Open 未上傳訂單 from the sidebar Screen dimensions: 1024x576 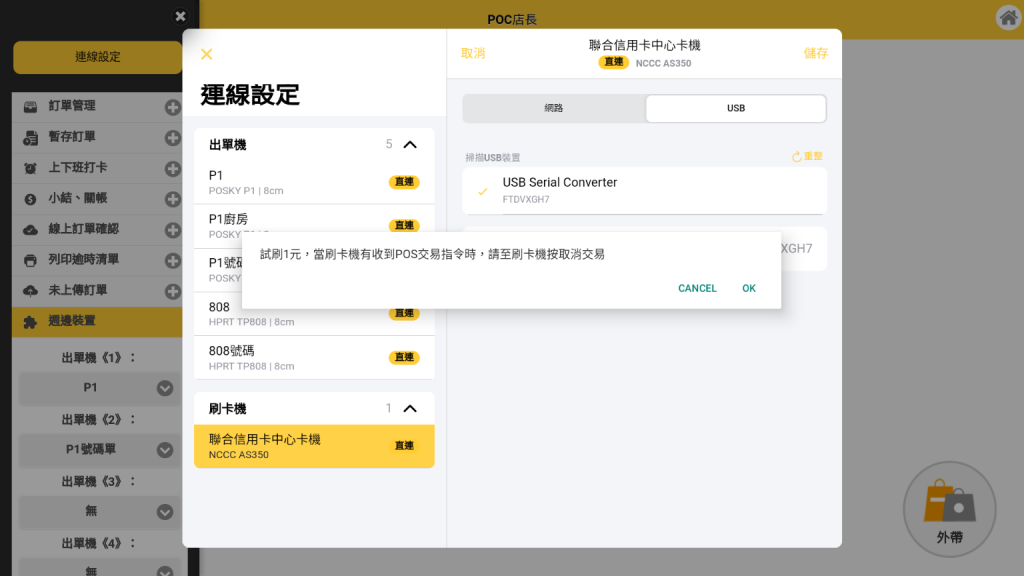(78, 290)
